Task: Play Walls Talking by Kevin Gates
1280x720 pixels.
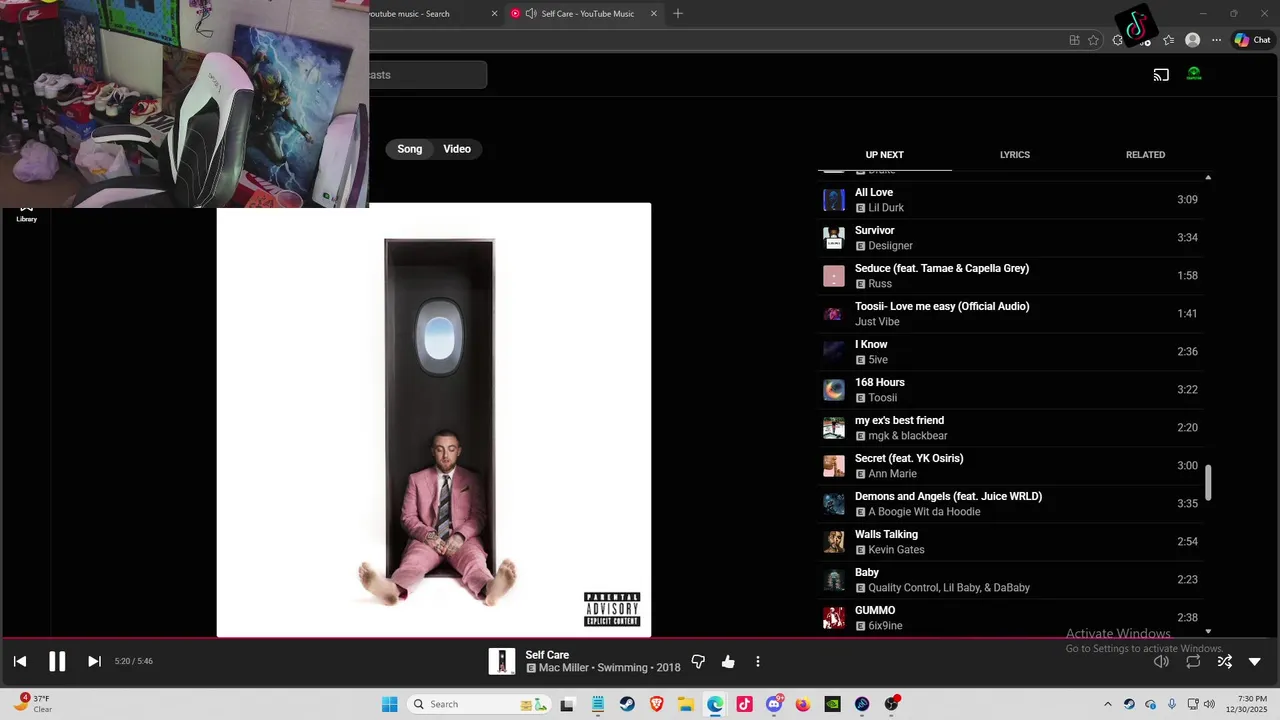Action: pyautogui.click(x=1010, y=542)
